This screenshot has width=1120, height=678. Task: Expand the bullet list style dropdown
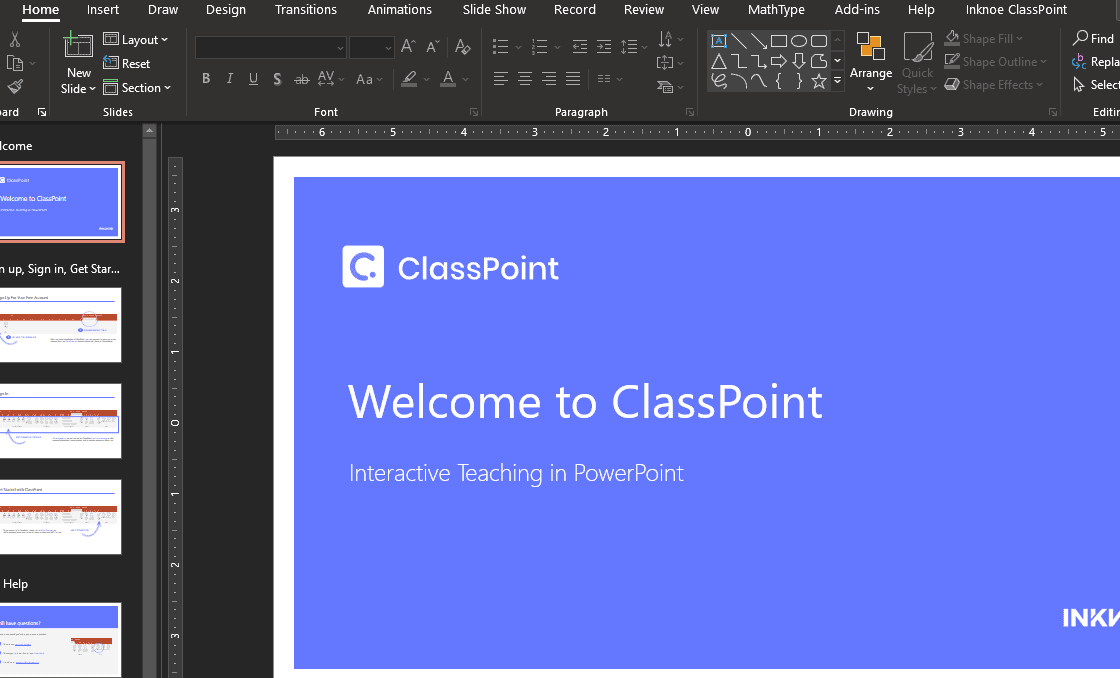pyautogui.click(x=517, y=46)
